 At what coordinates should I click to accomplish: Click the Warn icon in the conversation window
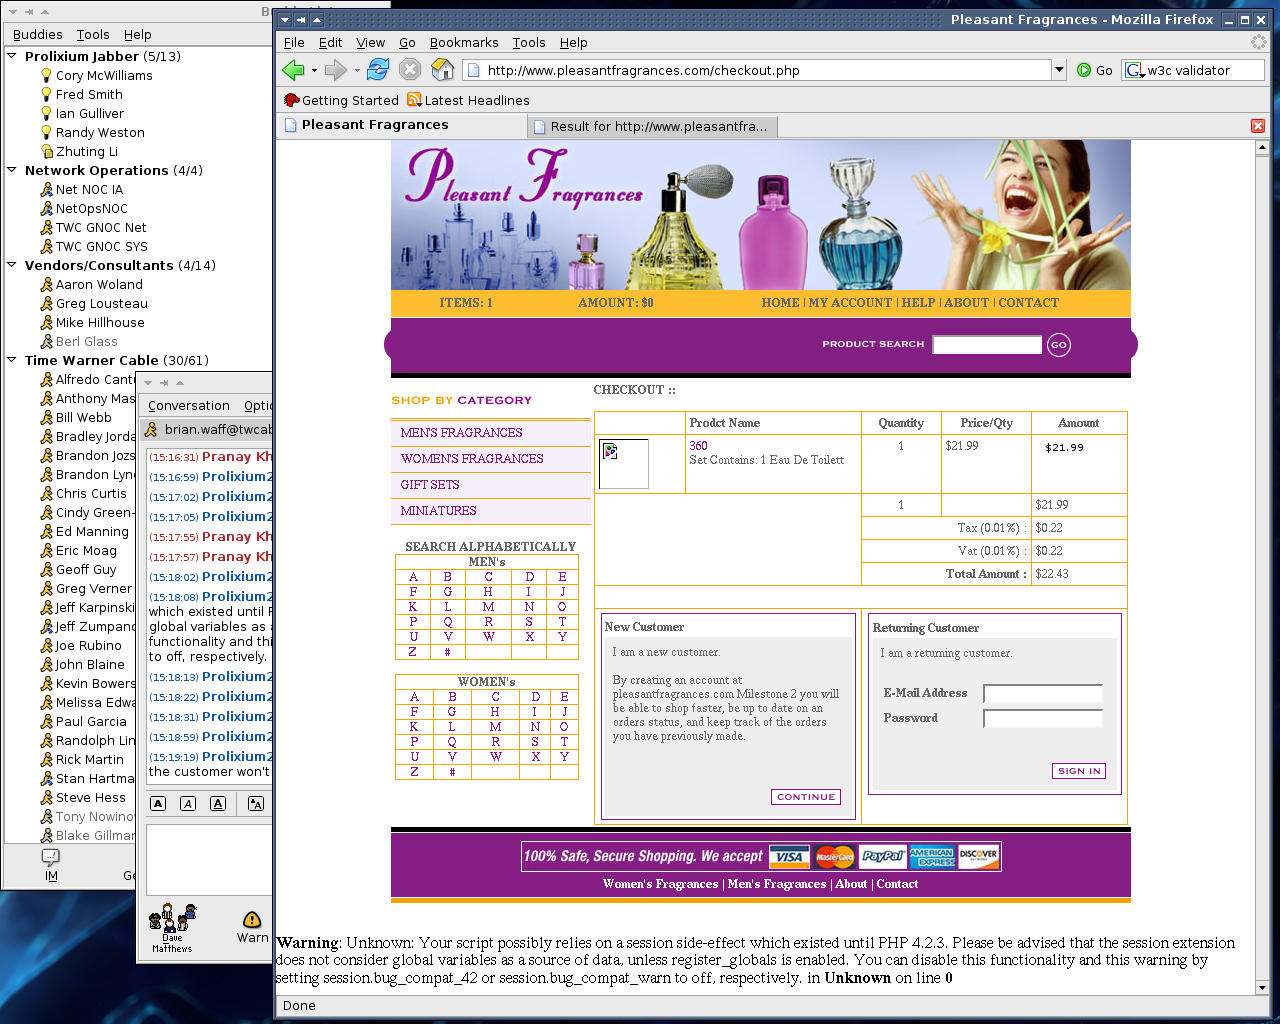point(252,926)
